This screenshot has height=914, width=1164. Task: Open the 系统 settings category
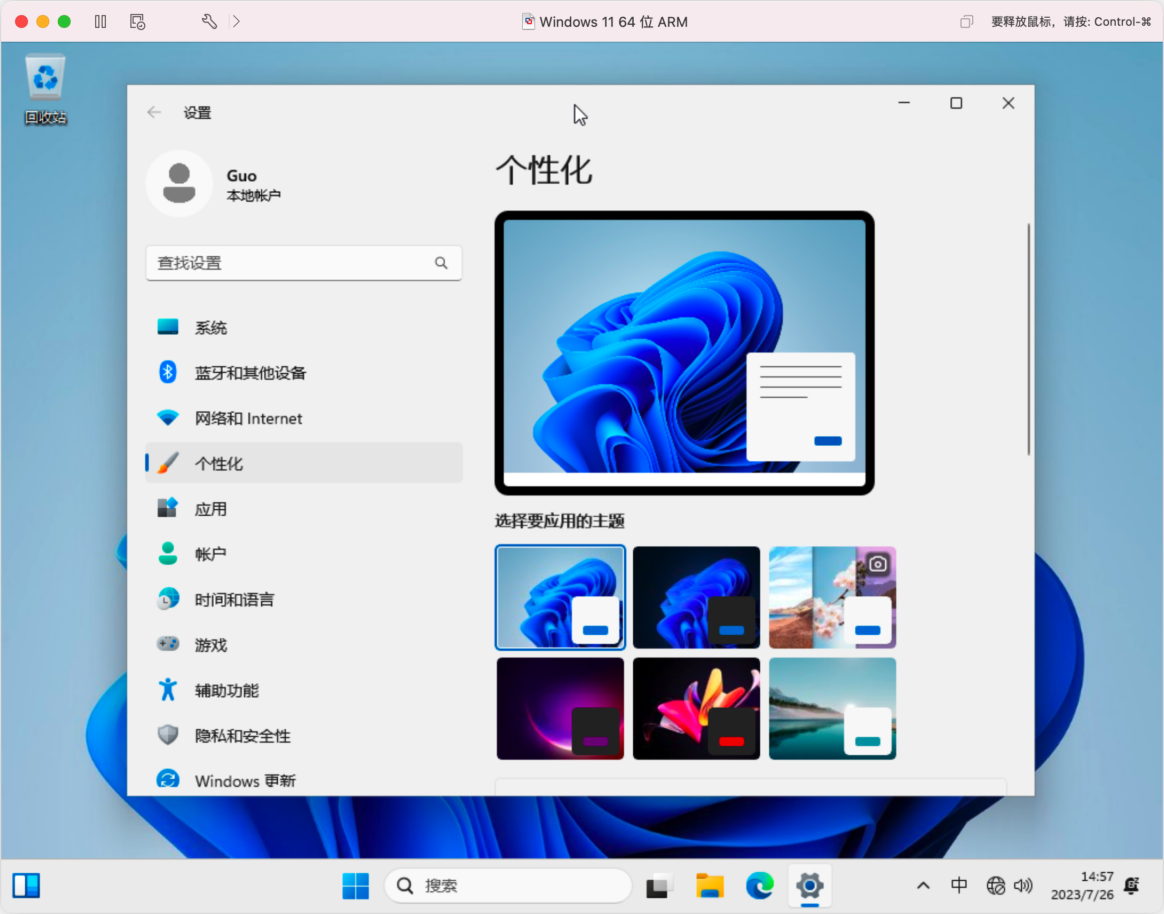pos(304,327)
